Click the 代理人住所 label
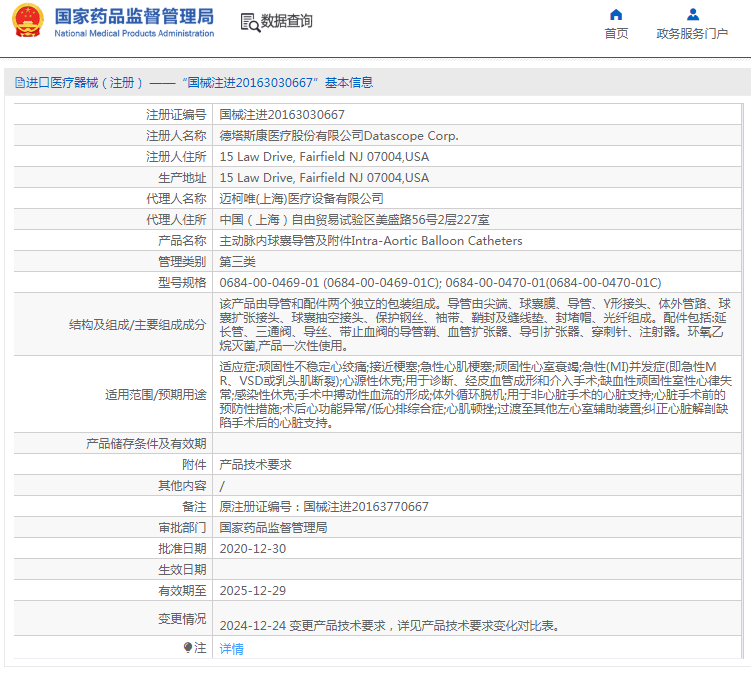This screenshot has width=751, height=675. tap(176, 220)
